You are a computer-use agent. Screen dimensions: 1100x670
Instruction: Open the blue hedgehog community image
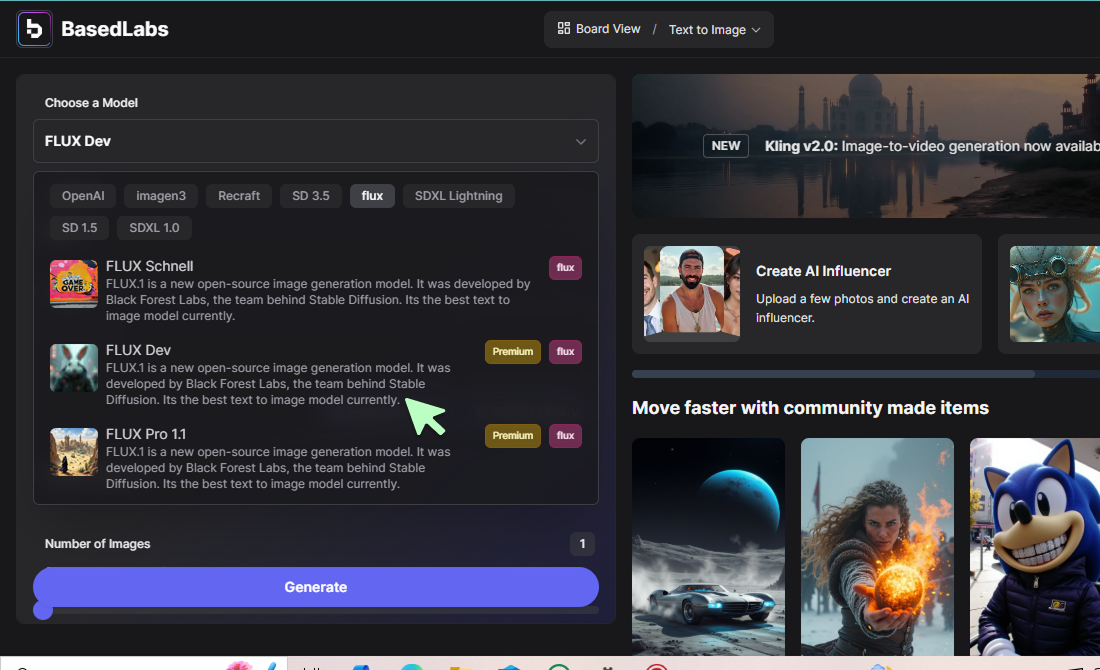click(1035, 547)
